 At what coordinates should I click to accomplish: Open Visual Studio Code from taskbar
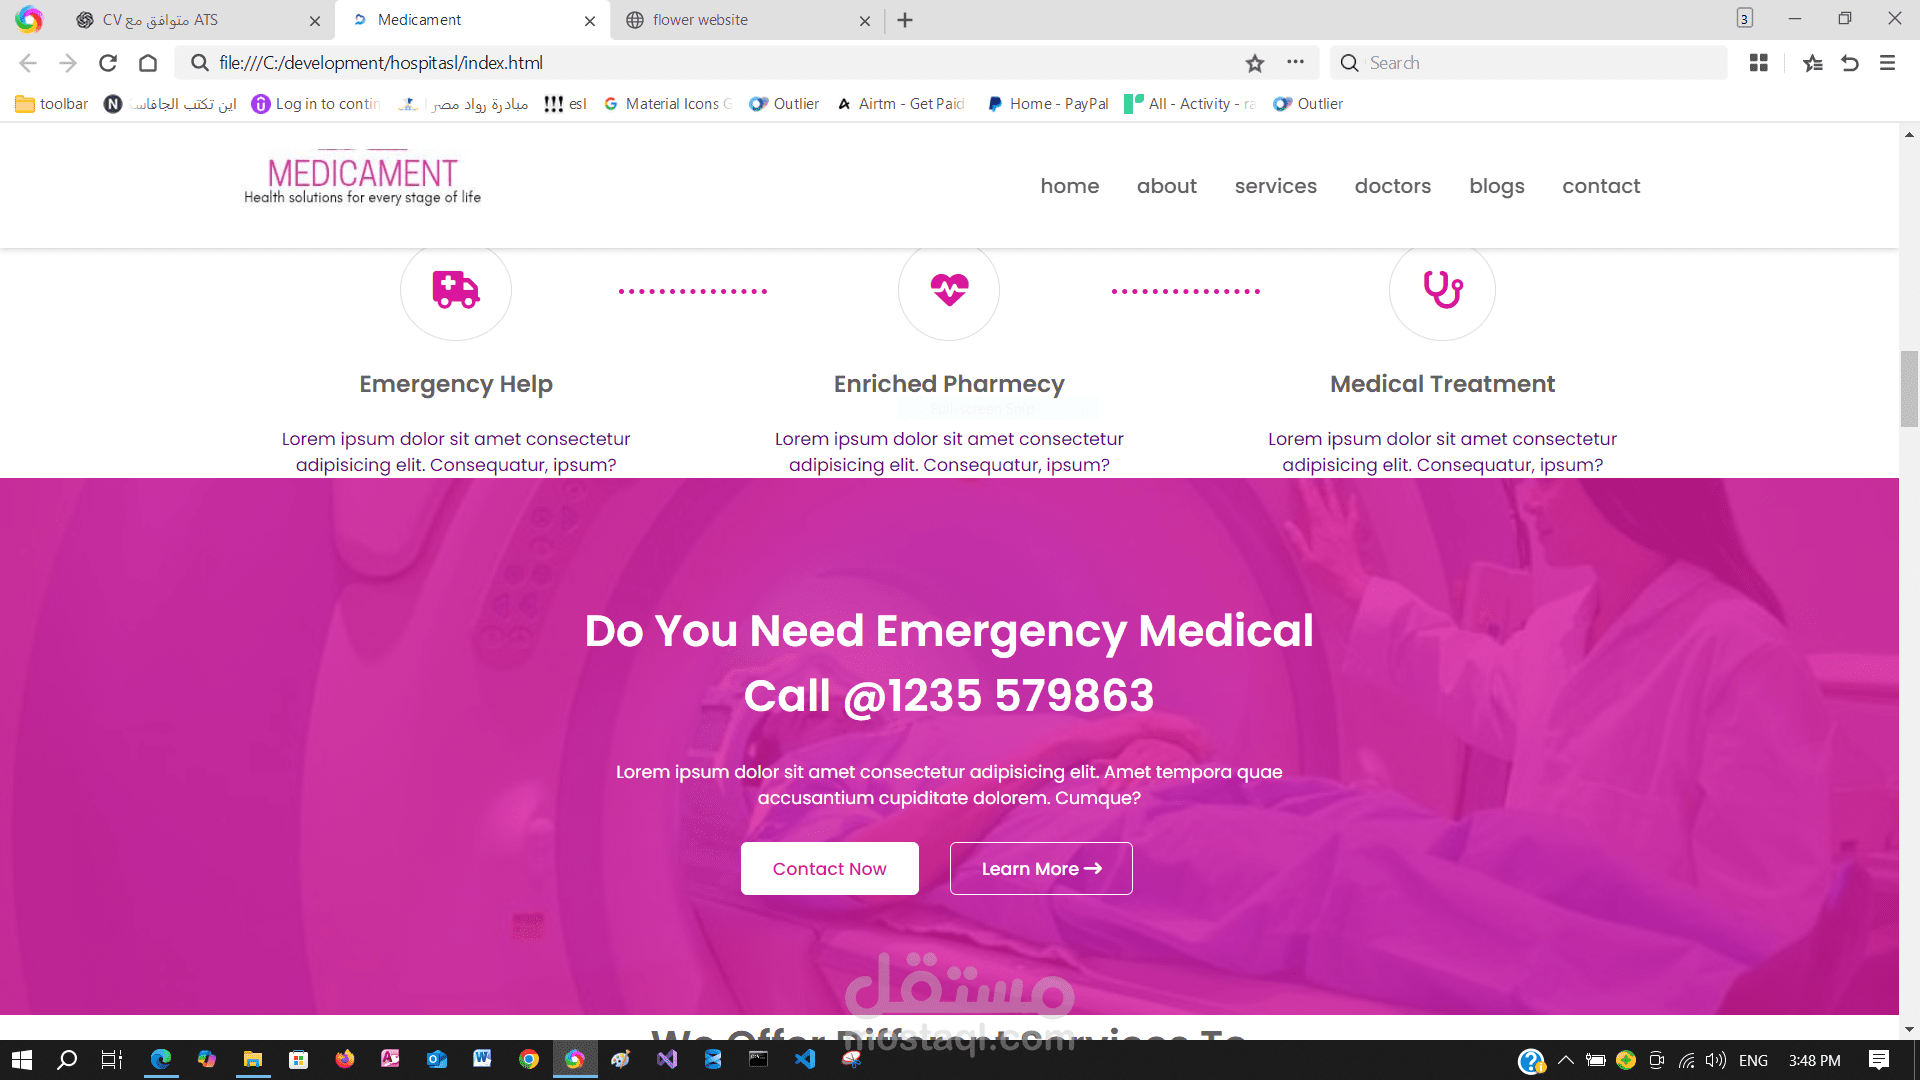(x=805, y=1060)
